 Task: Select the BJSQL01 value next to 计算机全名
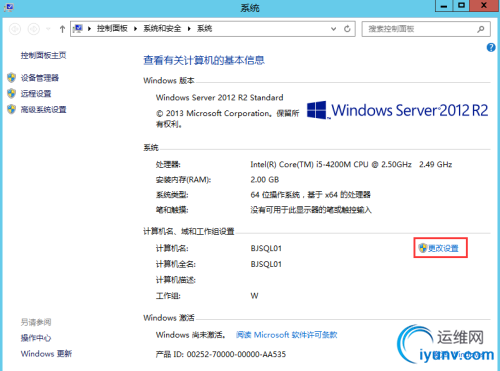pyautogui.click(x=266, y=264)
